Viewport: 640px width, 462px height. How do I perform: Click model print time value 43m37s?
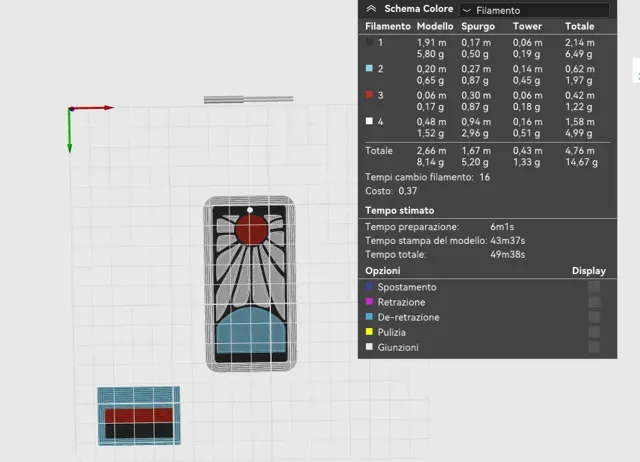click(507, 241)
